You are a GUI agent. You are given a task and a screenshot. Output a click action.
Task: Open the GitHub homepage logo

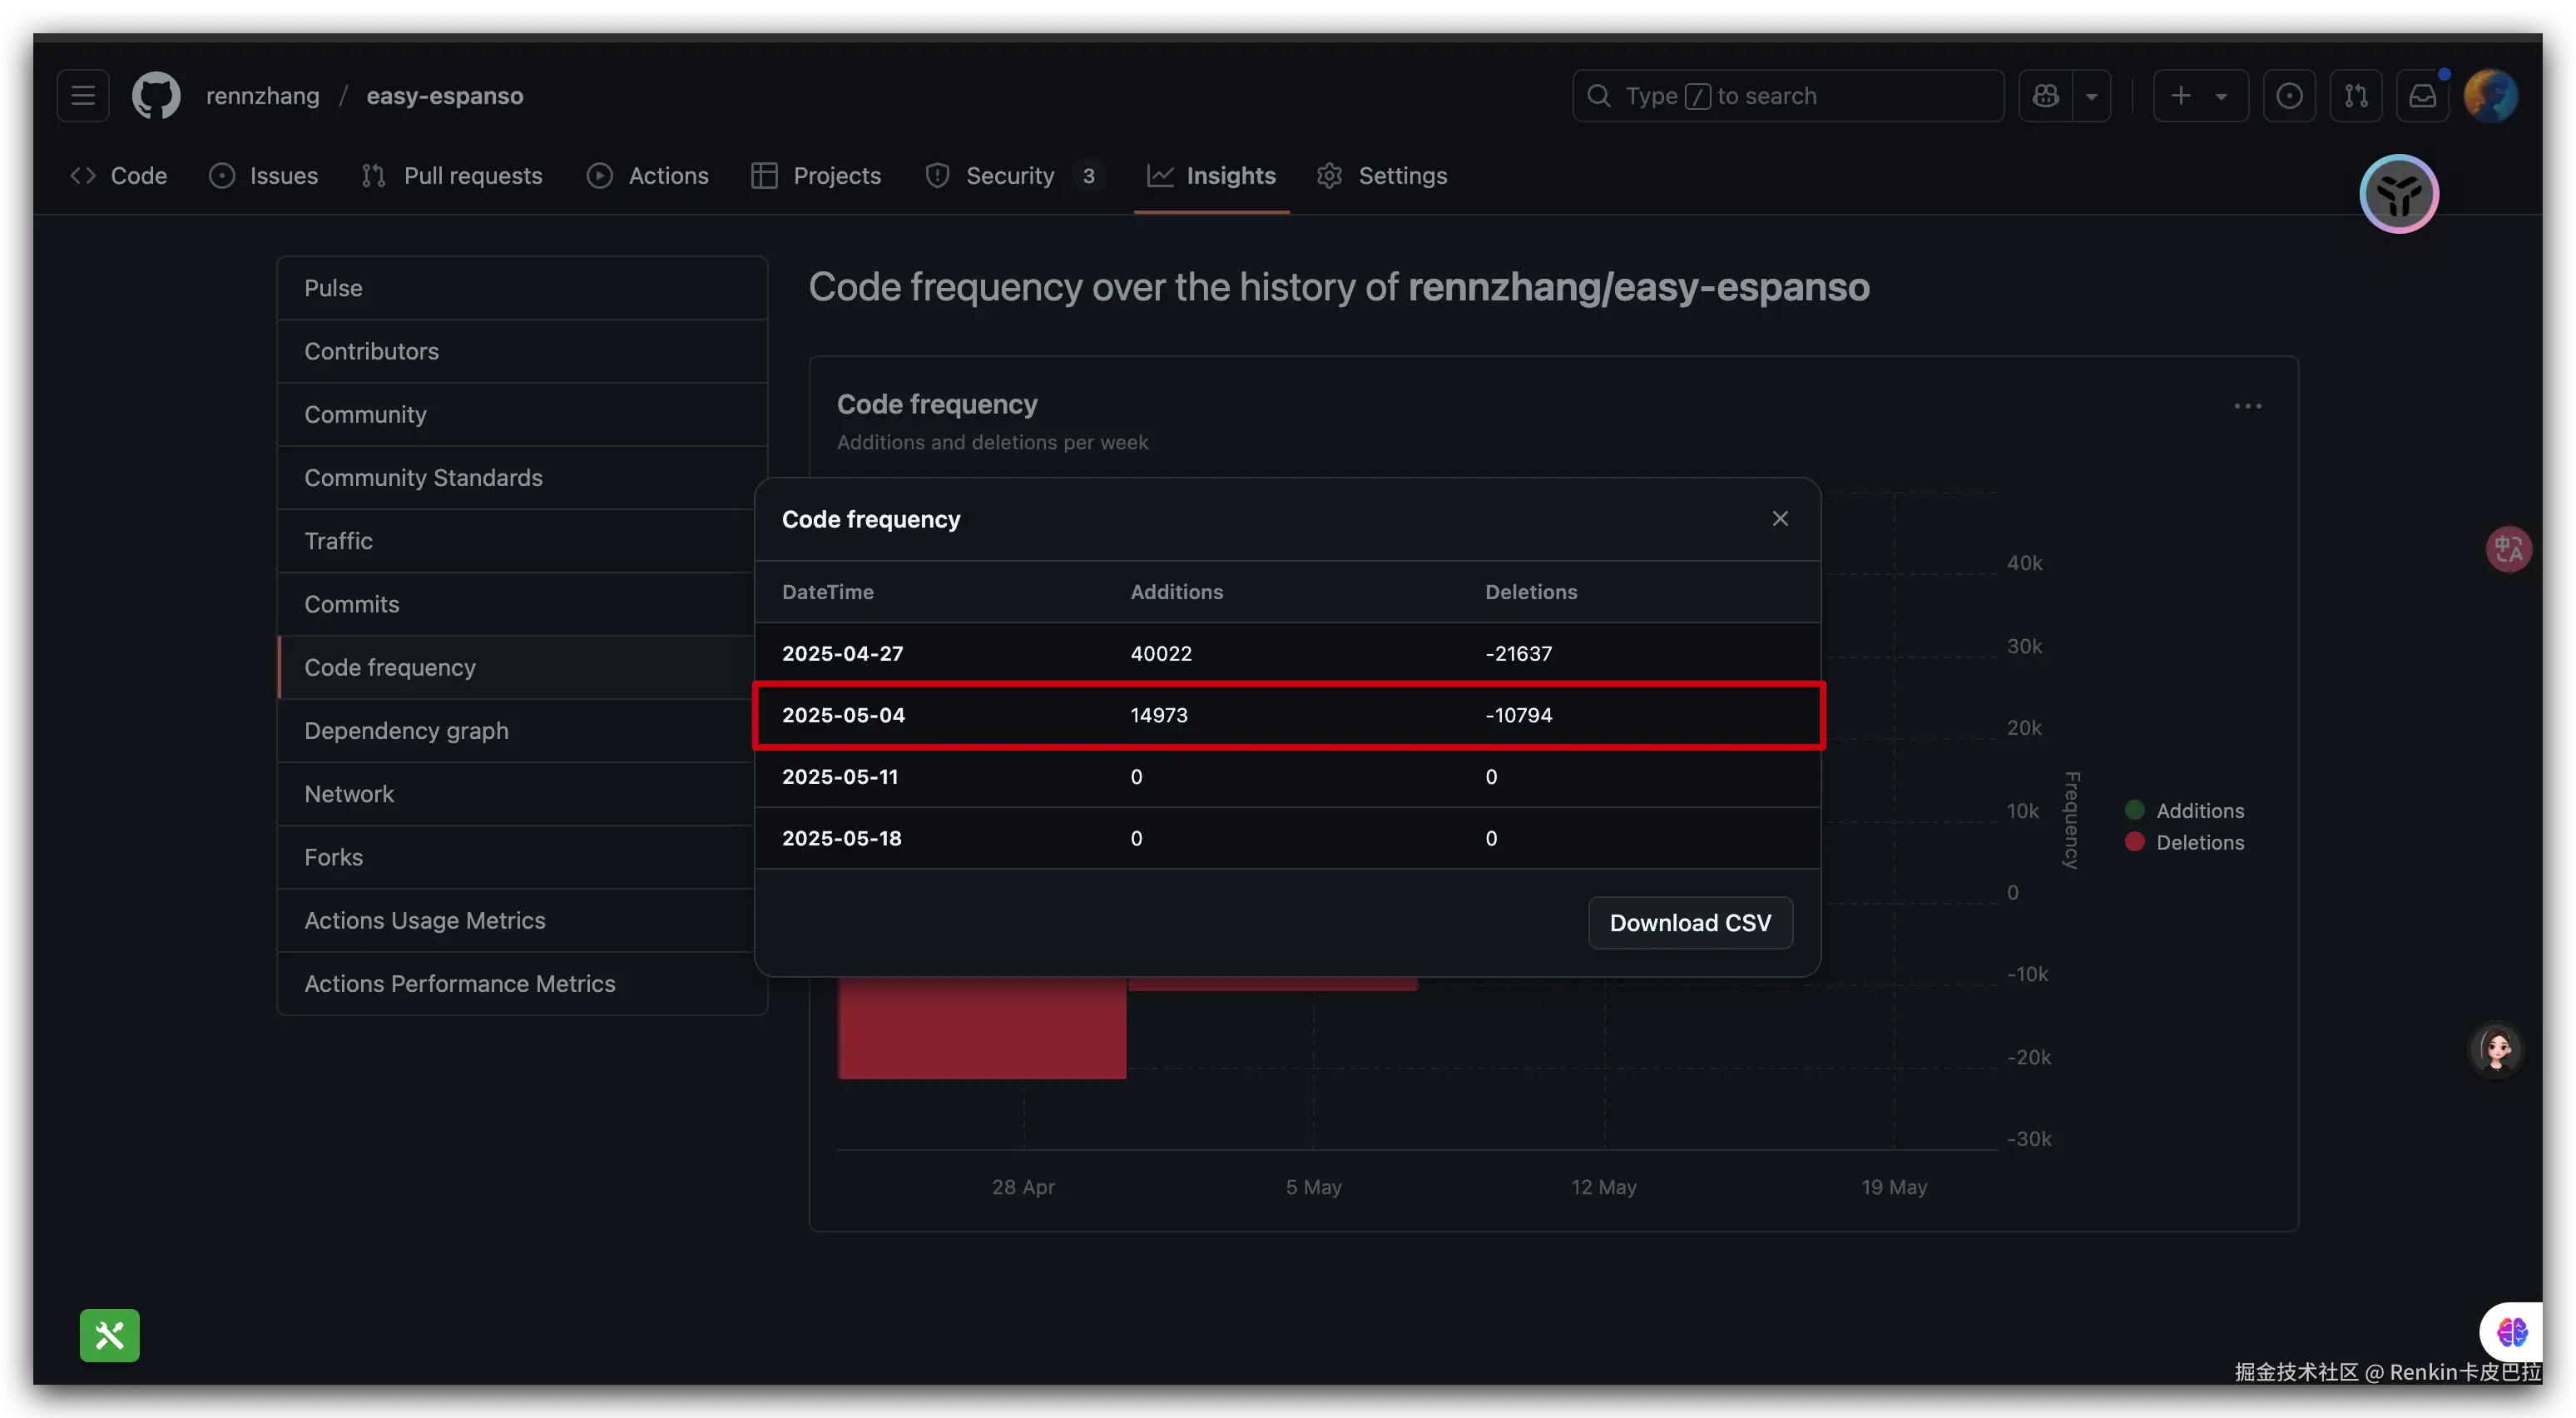156,96
